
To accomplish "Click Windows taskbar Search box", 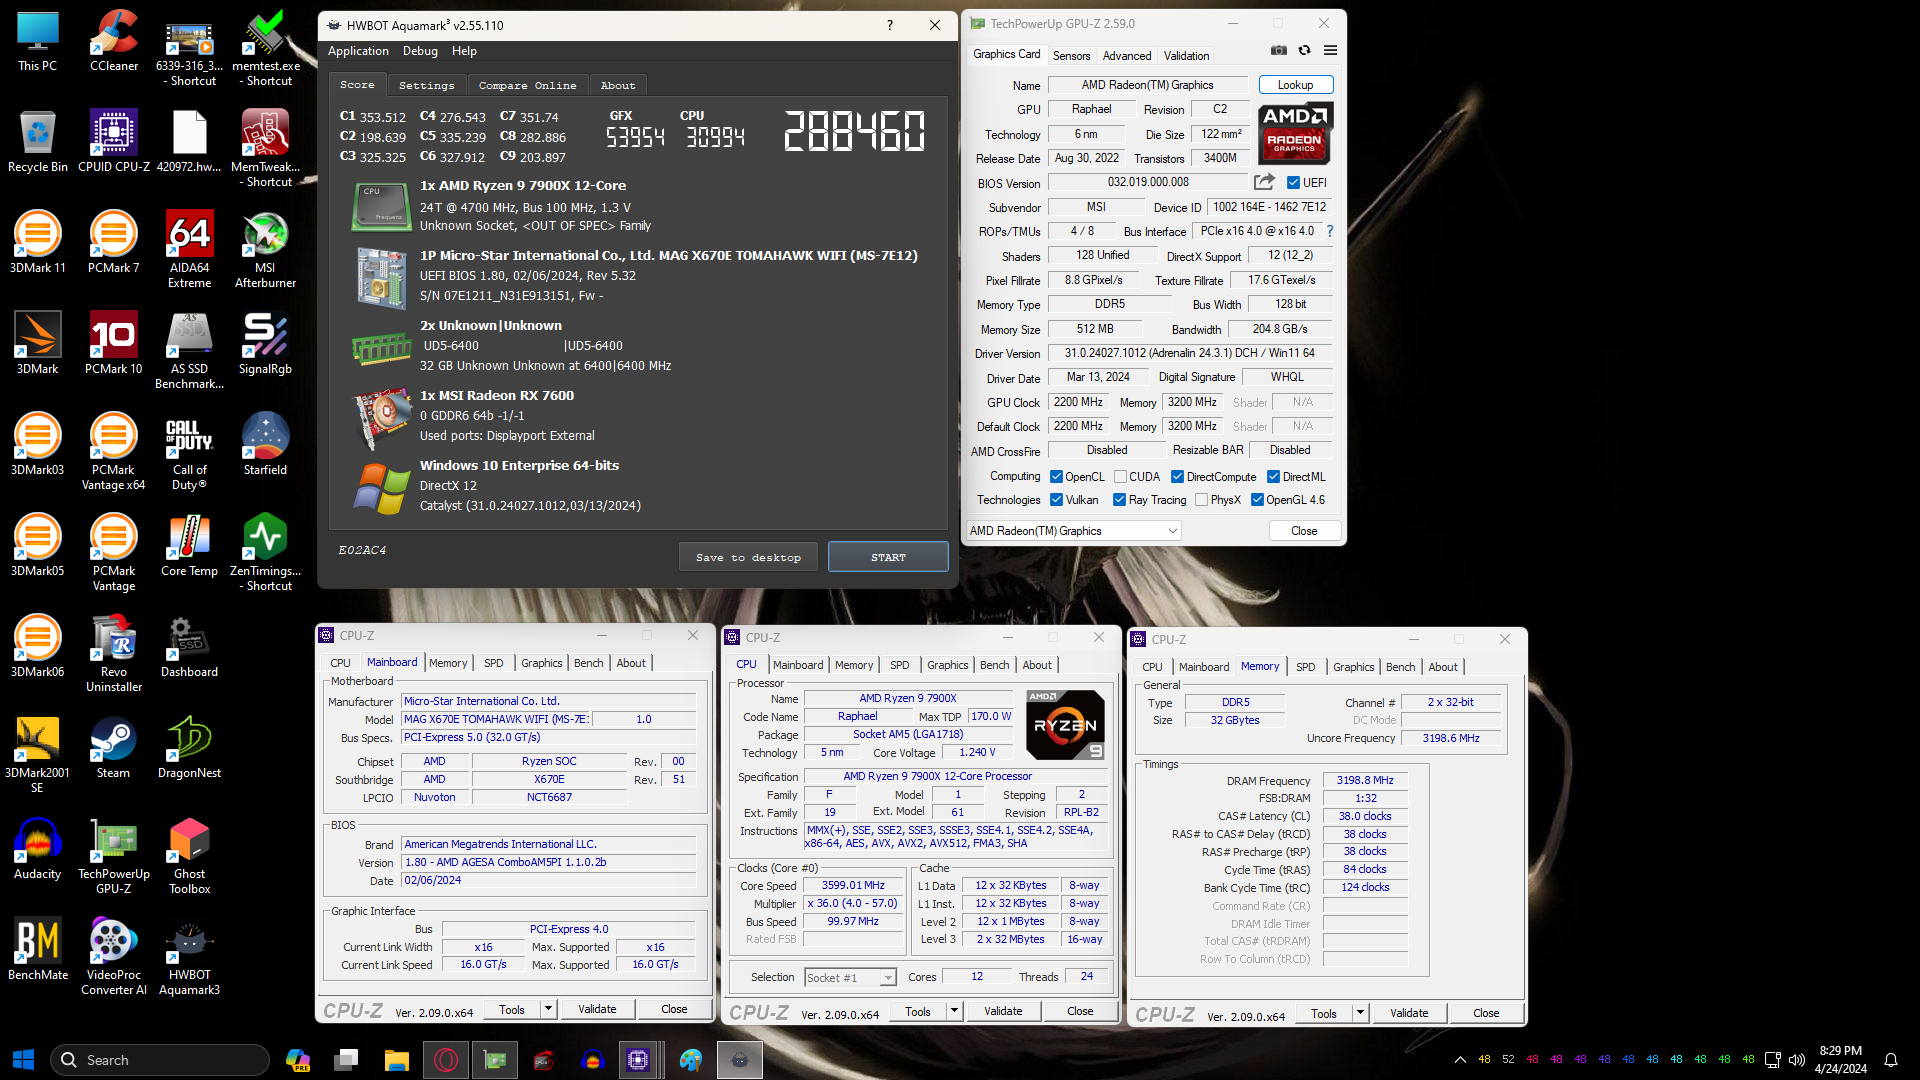I will (x=160, y=1060).
